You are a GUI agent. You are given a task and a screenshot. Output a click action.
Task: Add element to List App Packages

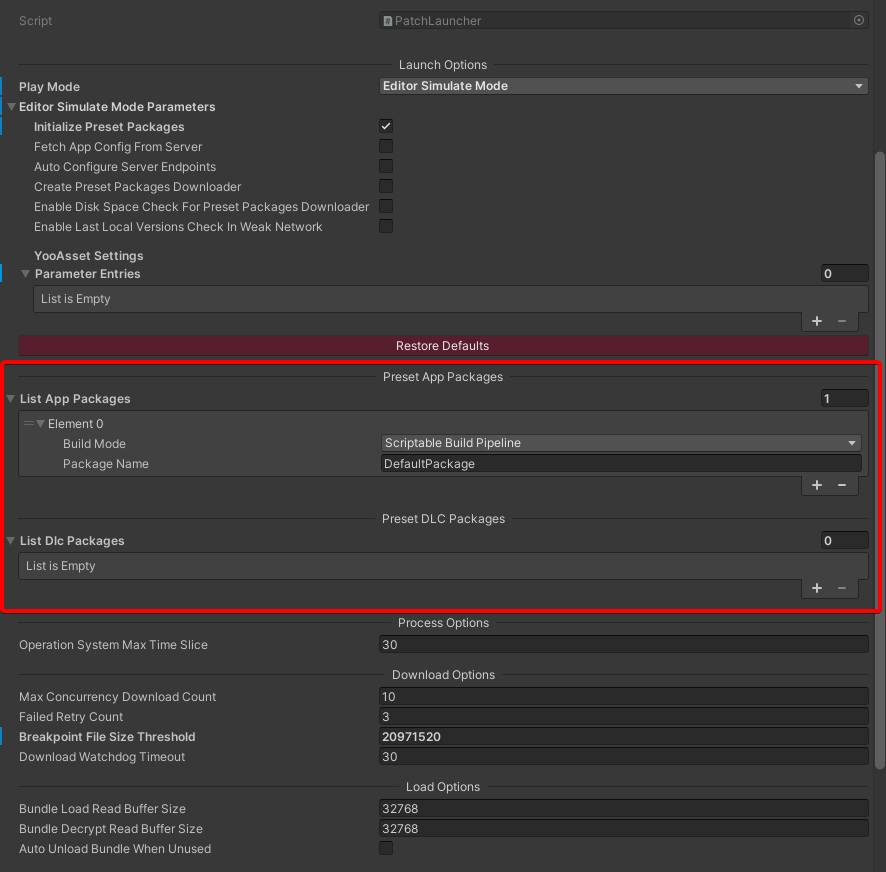(x=817, y=485)
